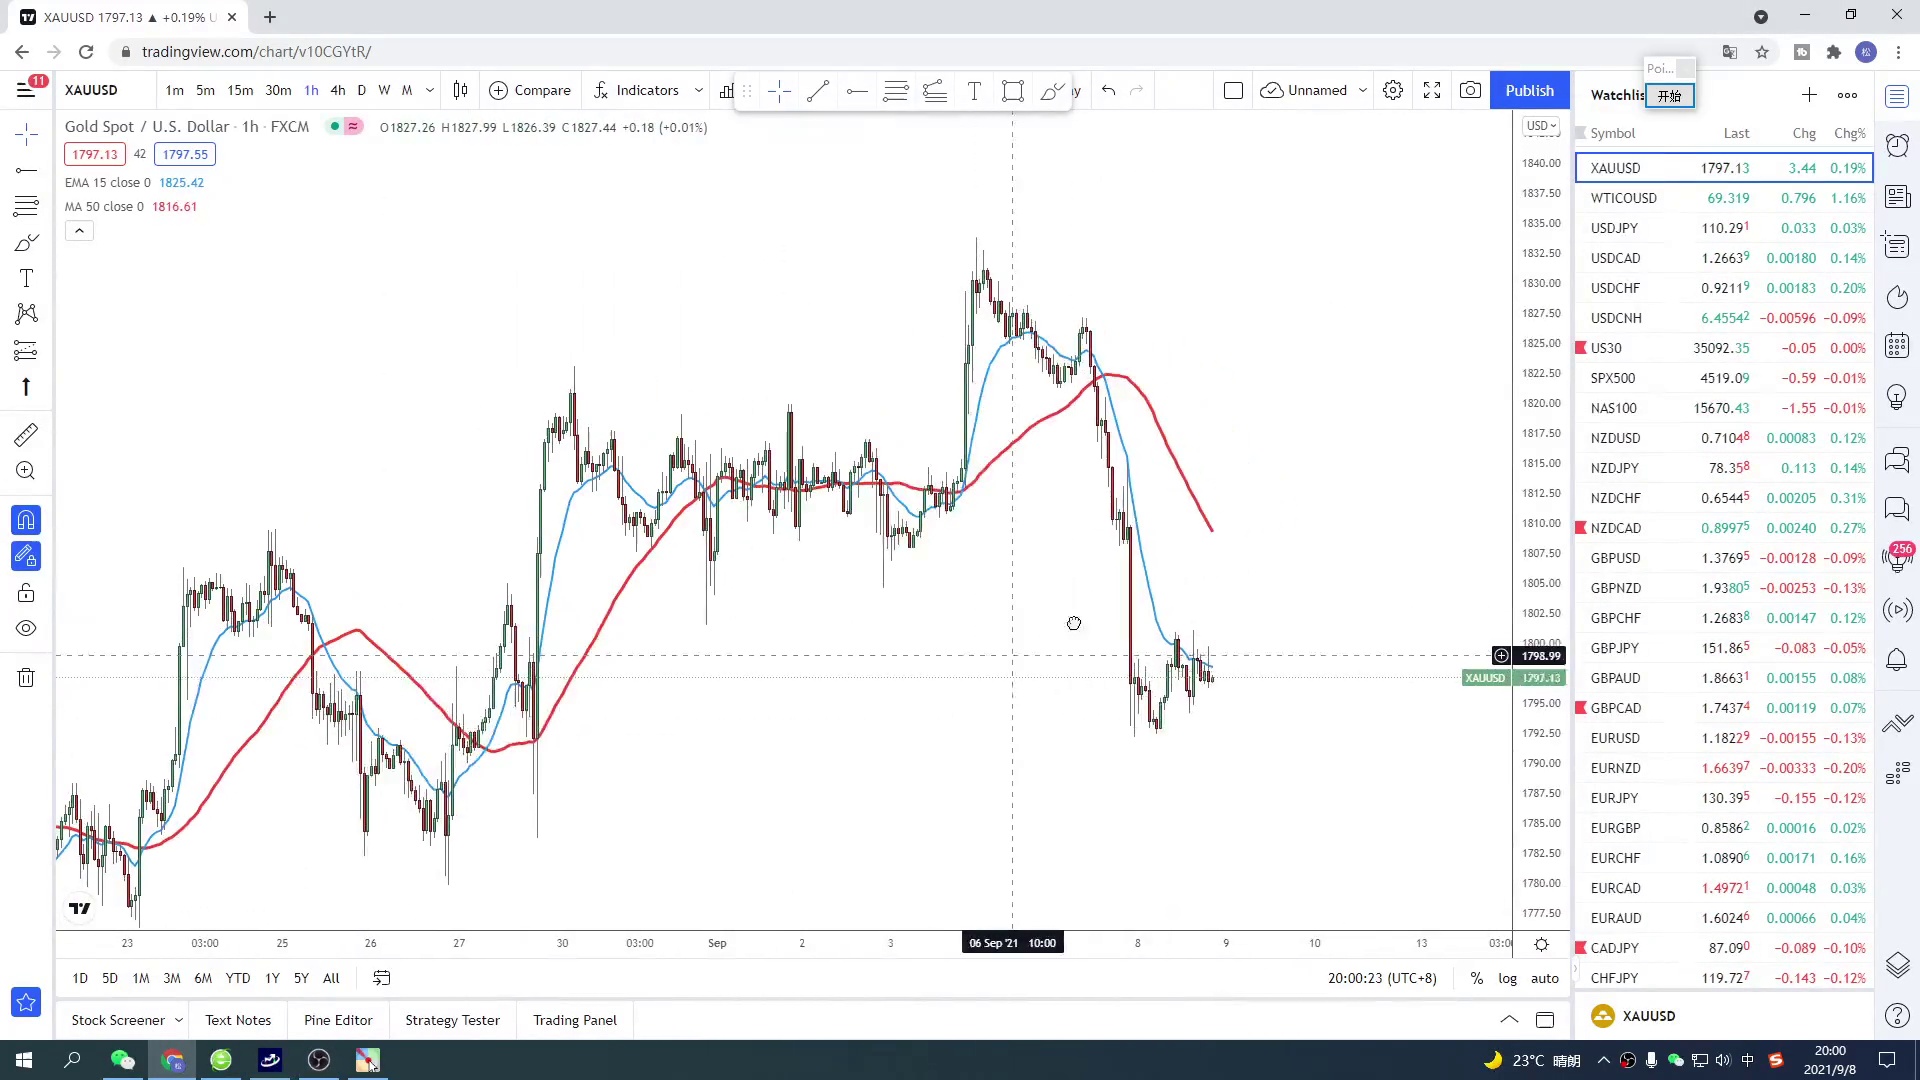The width and height of the screenshot is (1920, 1080).
Task: Select the Text tool in left toolbar
Action: (x=26, y=279)
